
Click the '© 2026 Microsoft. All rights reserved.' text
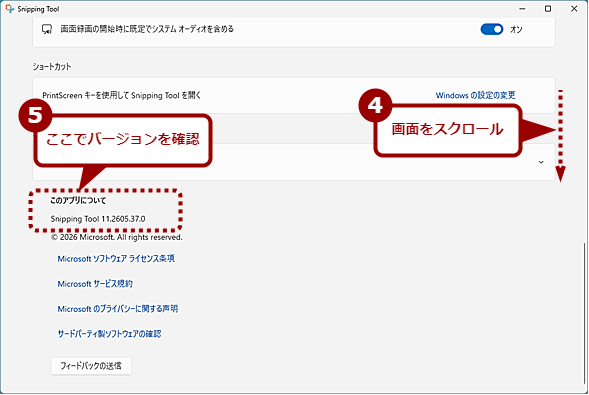point(117,237)
